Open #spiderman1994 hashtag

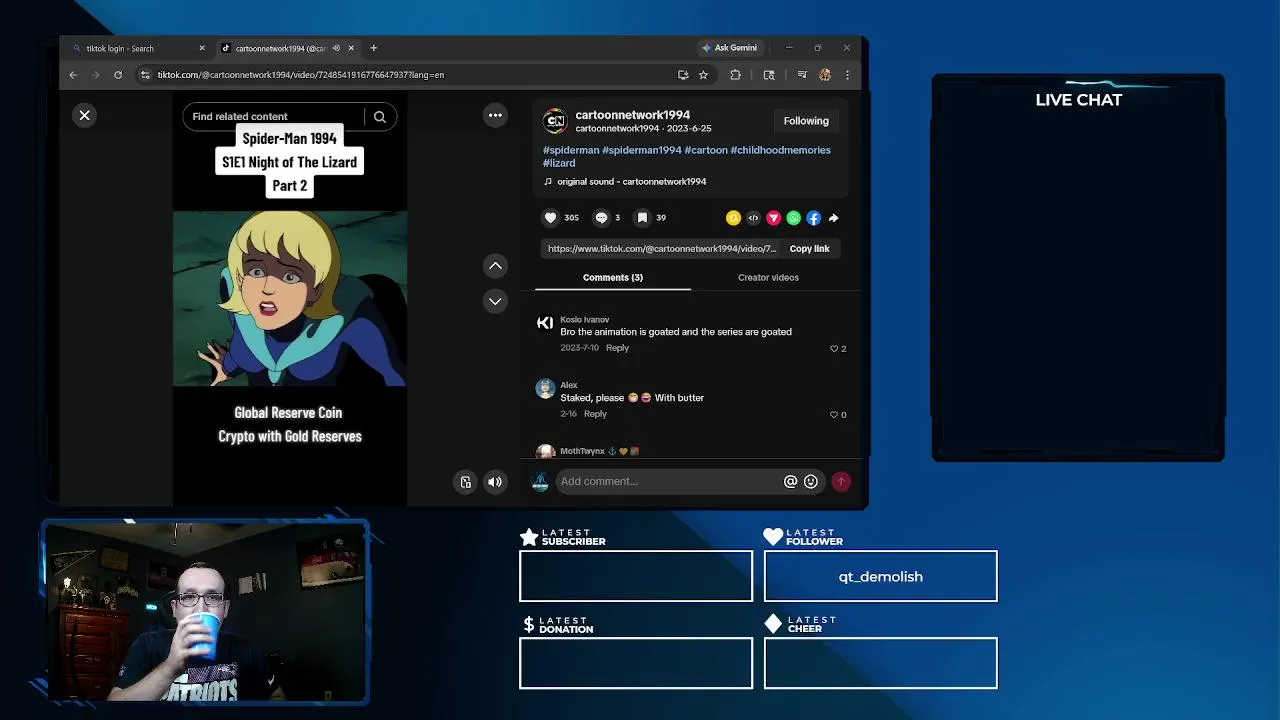642,150
